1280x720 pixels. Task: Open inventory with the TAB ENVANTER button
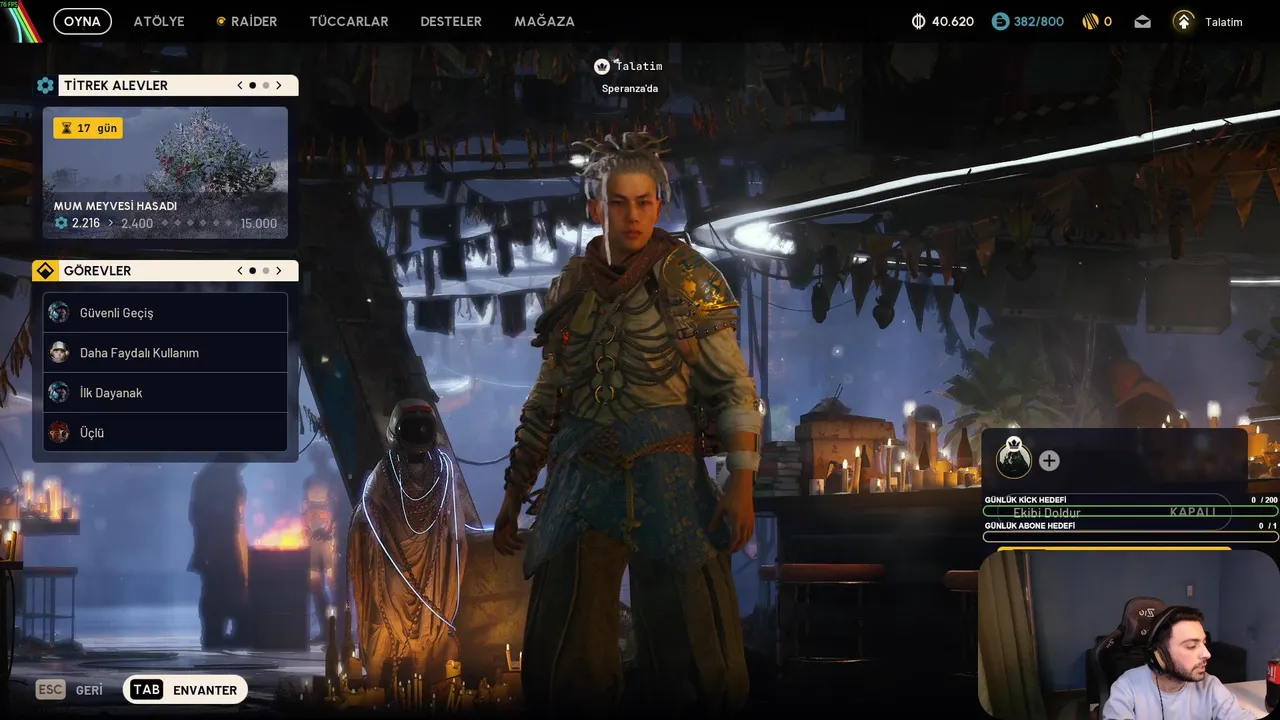pos(185,690)
